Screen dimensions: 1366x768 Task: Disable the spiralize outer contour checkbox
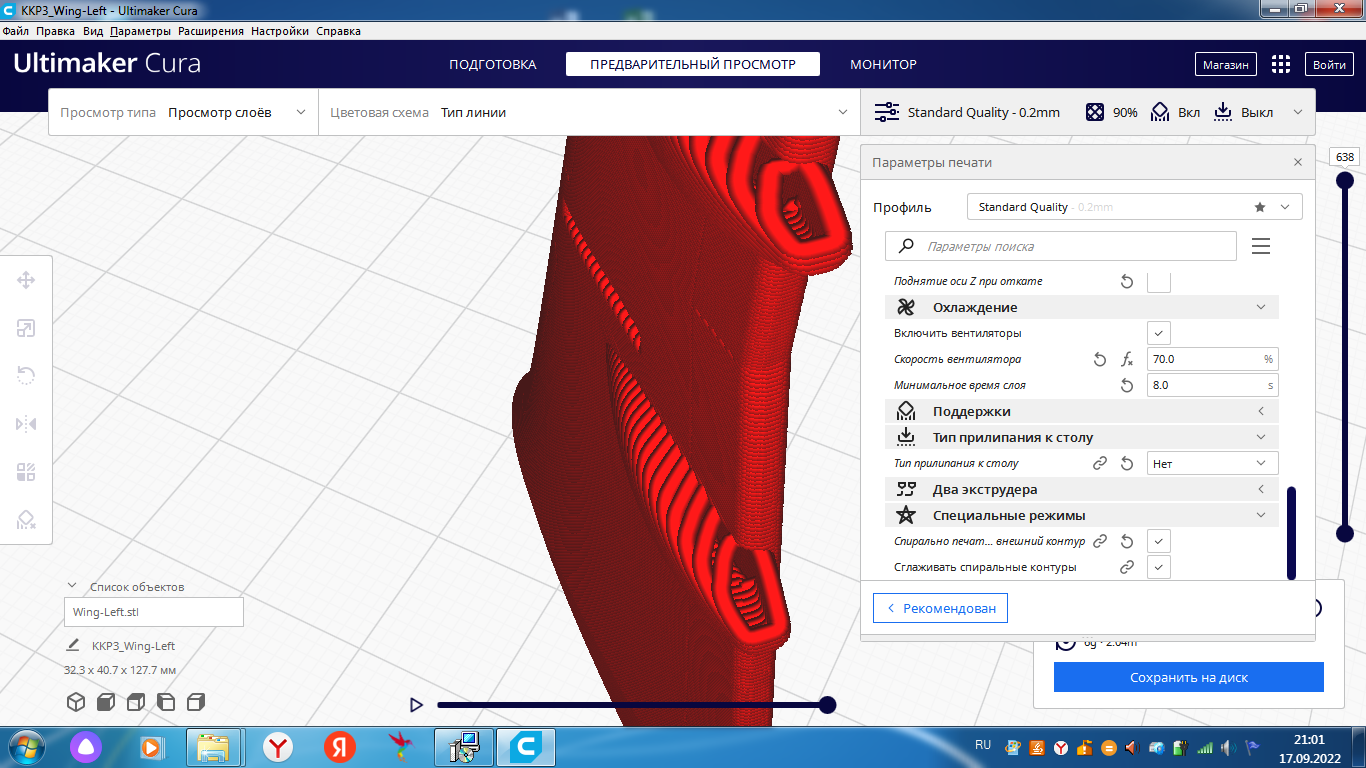(1158, 541)
